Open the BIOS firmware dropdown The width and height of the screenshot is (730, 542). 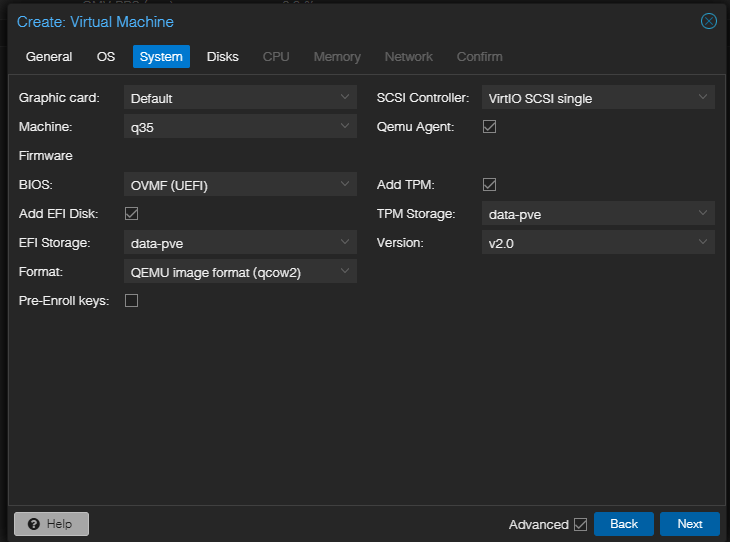[240, 184]
